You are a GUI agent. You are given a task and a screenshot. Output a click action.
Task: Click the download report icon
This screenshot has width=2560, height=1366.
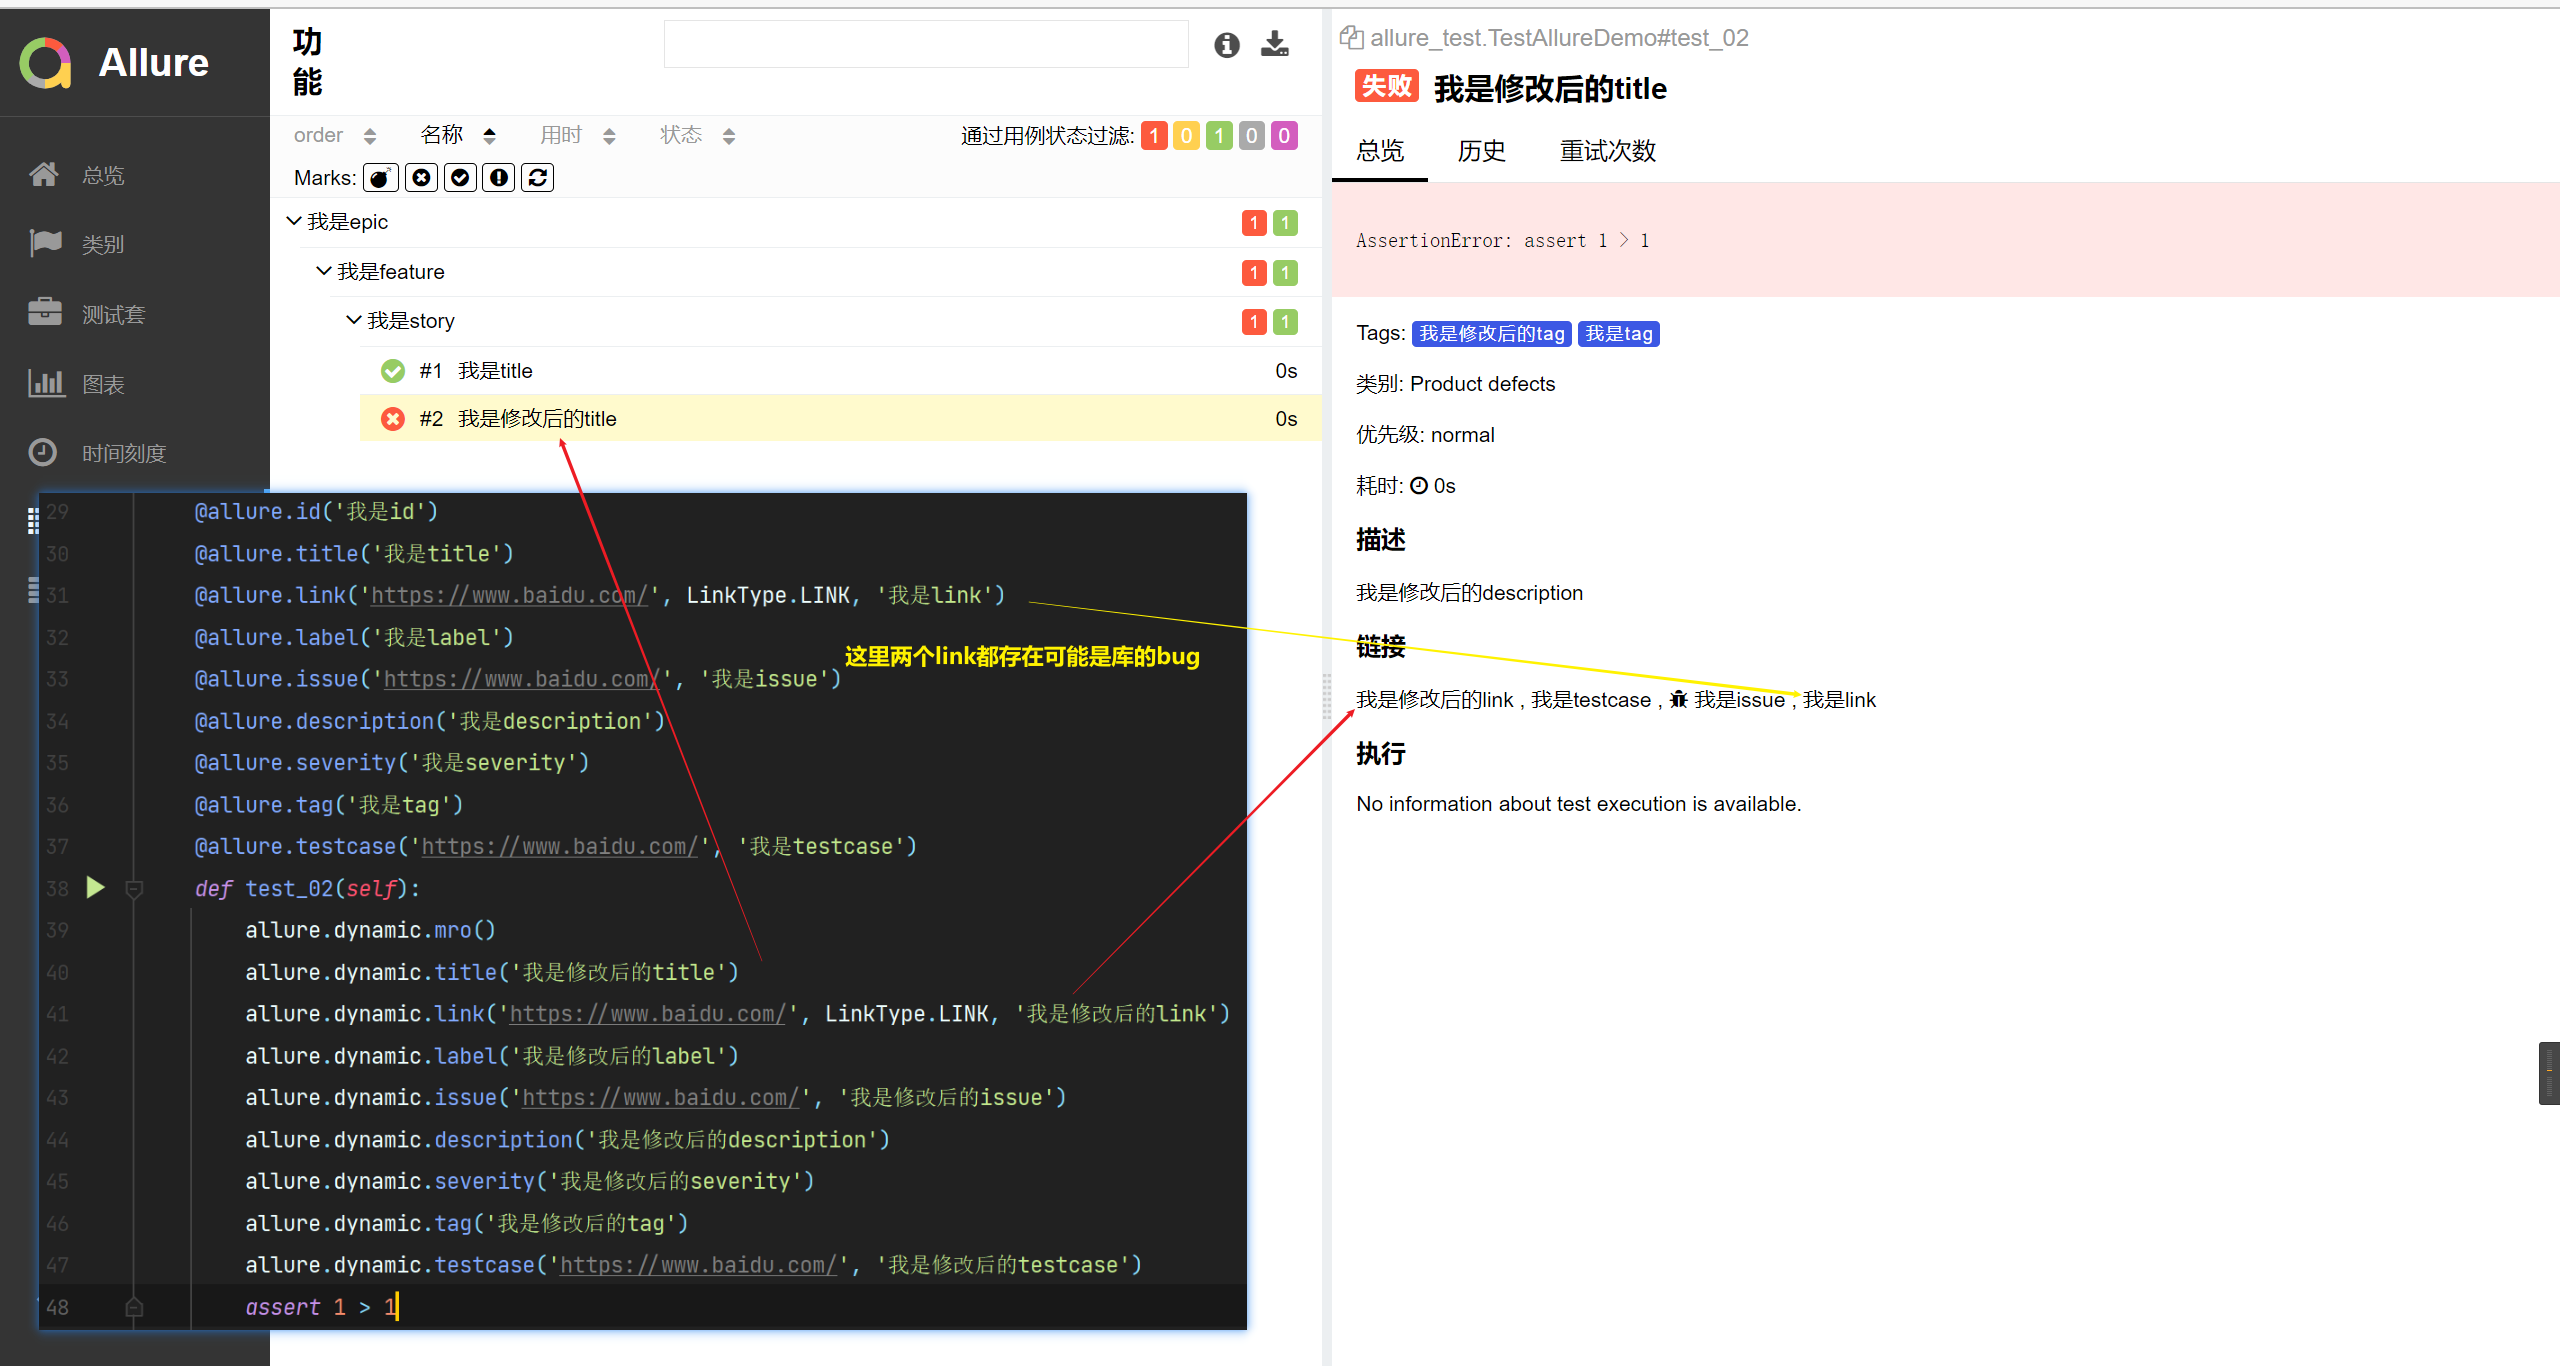(1274, 44)
